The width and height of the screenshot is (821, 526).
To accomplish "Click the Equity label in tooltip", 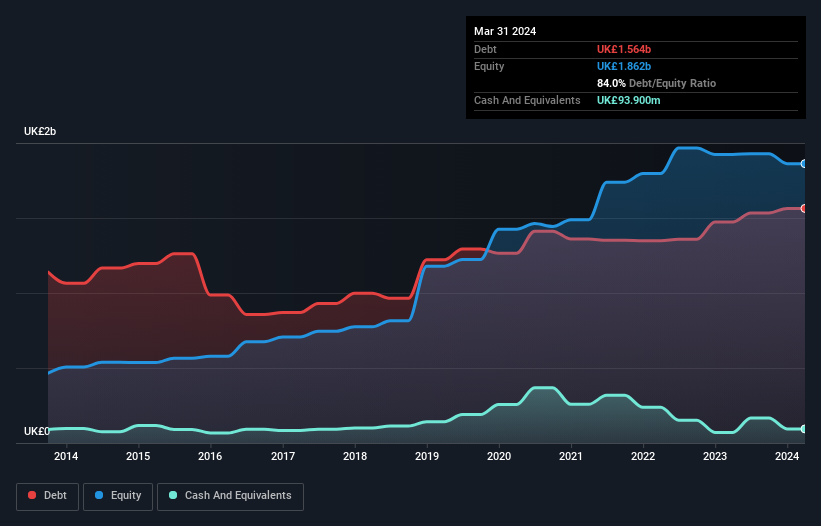I will click(489, 66).
